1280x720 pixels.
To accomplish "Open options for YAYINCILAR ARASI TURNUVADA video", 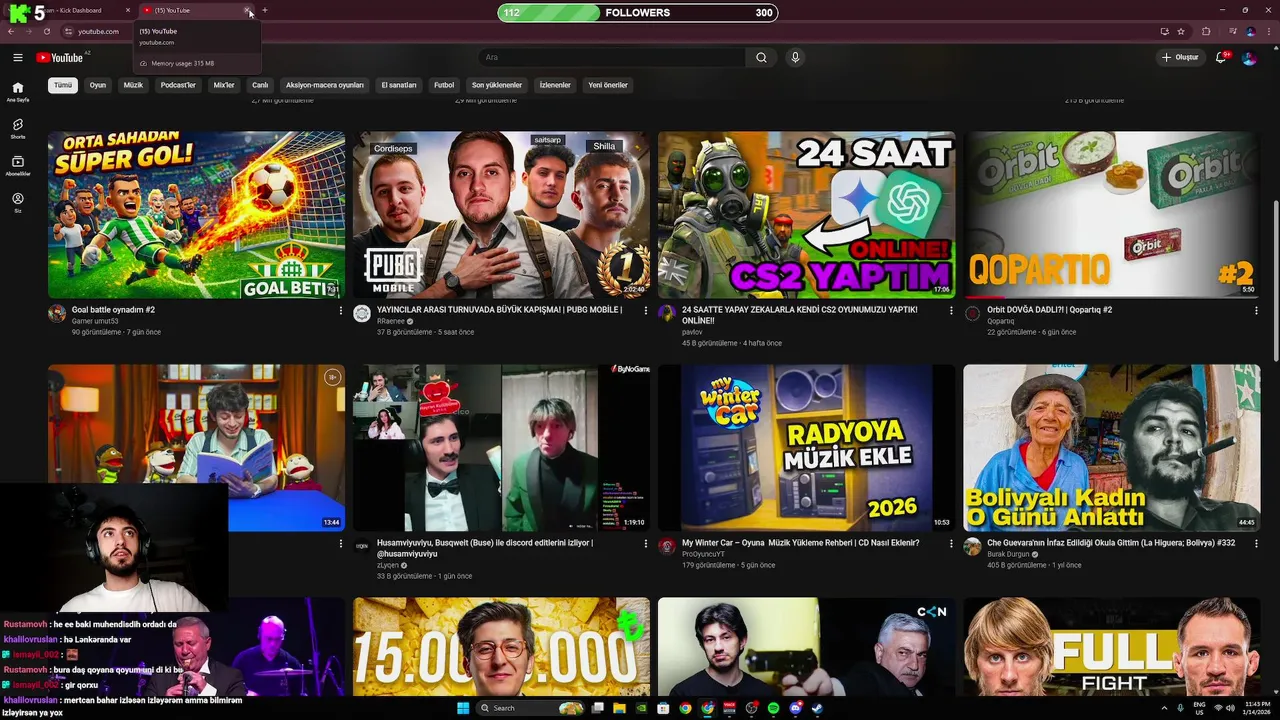I will tap(646, 311).
